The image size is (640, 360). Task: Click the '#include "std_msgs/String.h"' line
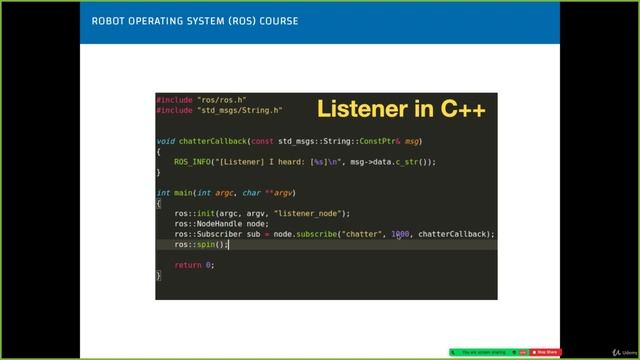pyautogui.click(x=220, y=110)
